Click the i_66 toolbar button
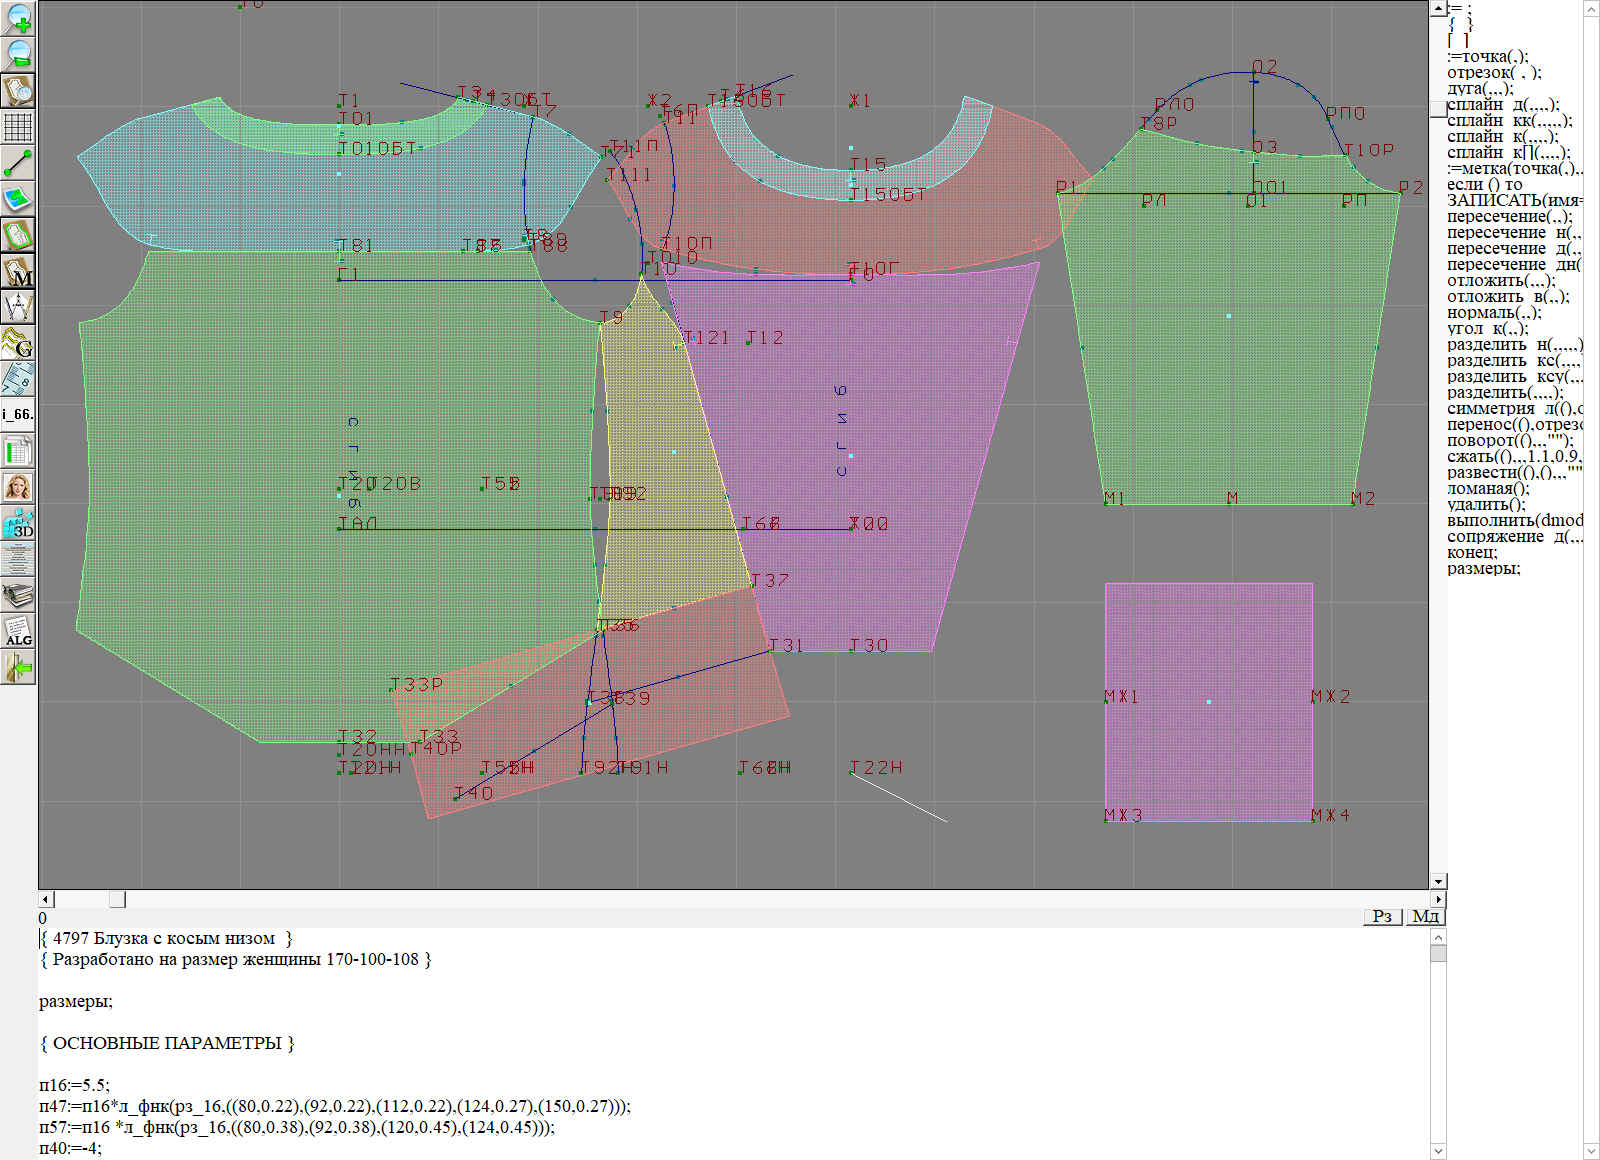Screen dimensions: 1600x1160 (x=18, y=414)
